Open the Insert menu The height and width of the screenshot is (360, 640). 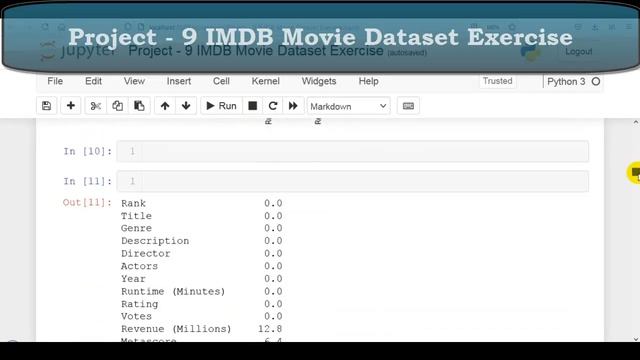(x=179, y=81)
